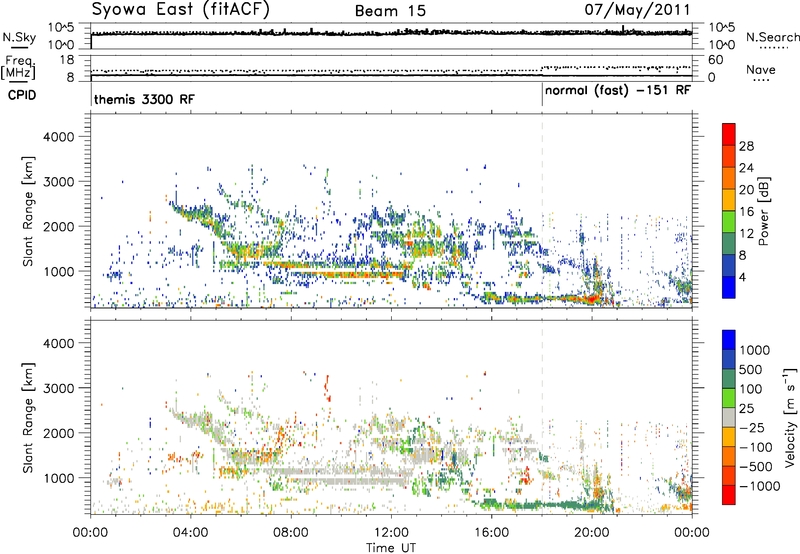Click the '1000' Velocity scale value

click(755, 350)
